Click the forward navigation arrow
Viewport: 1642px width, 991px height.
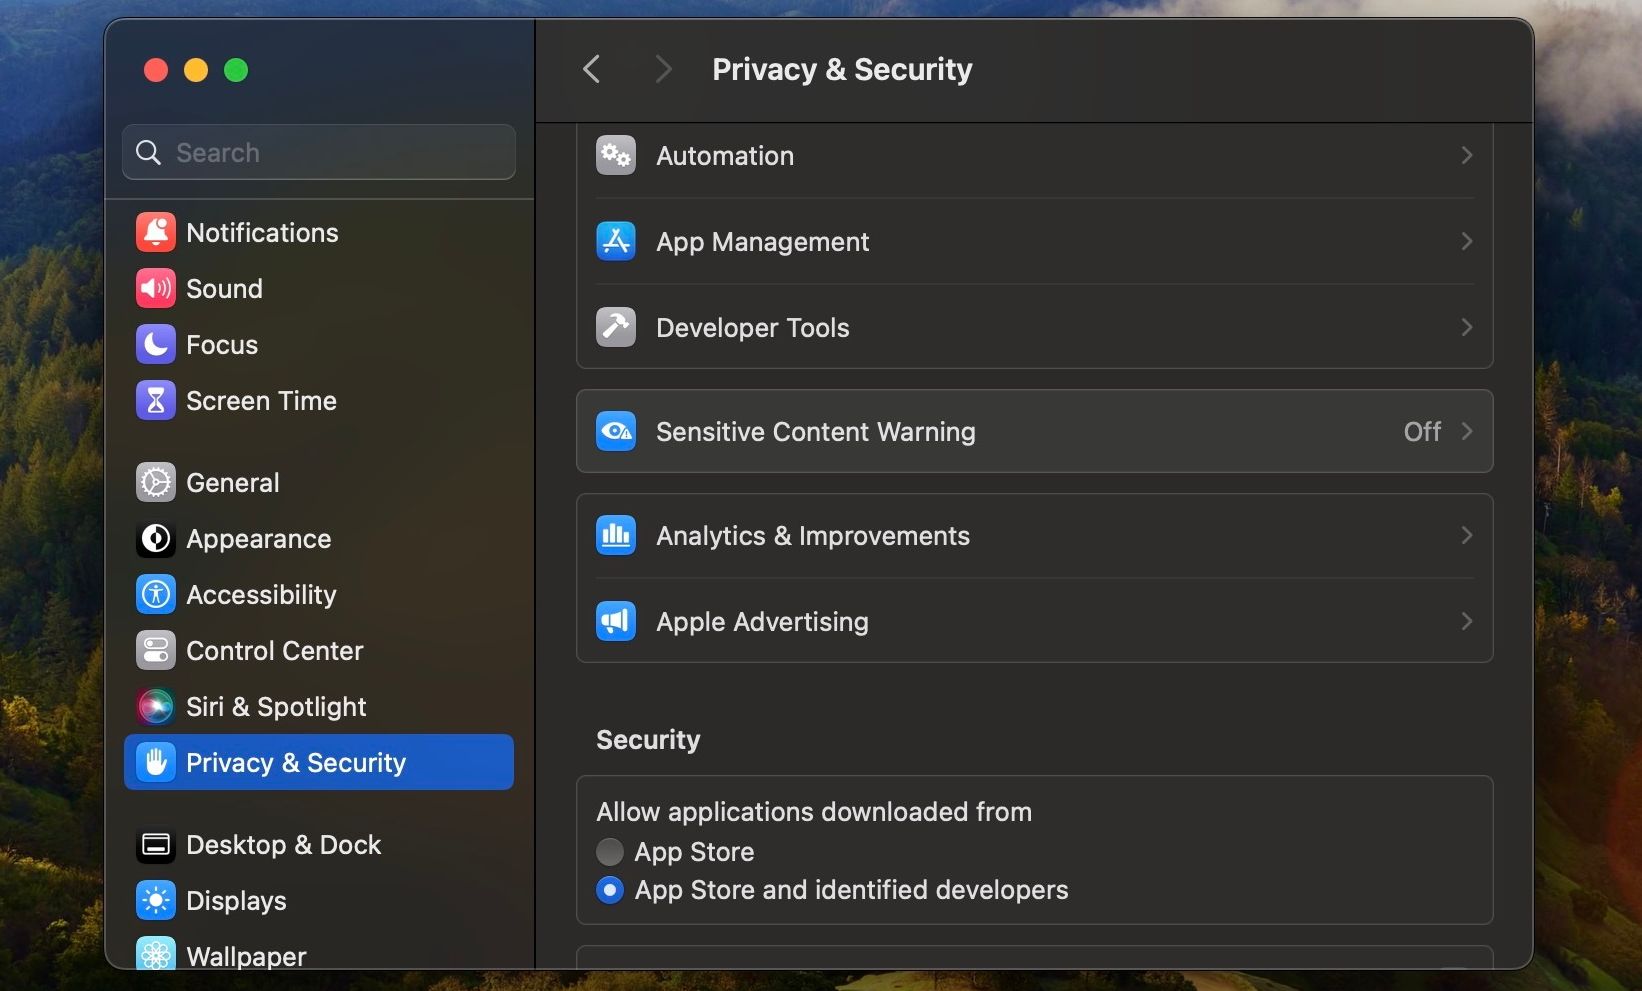(x=662, y=69)
